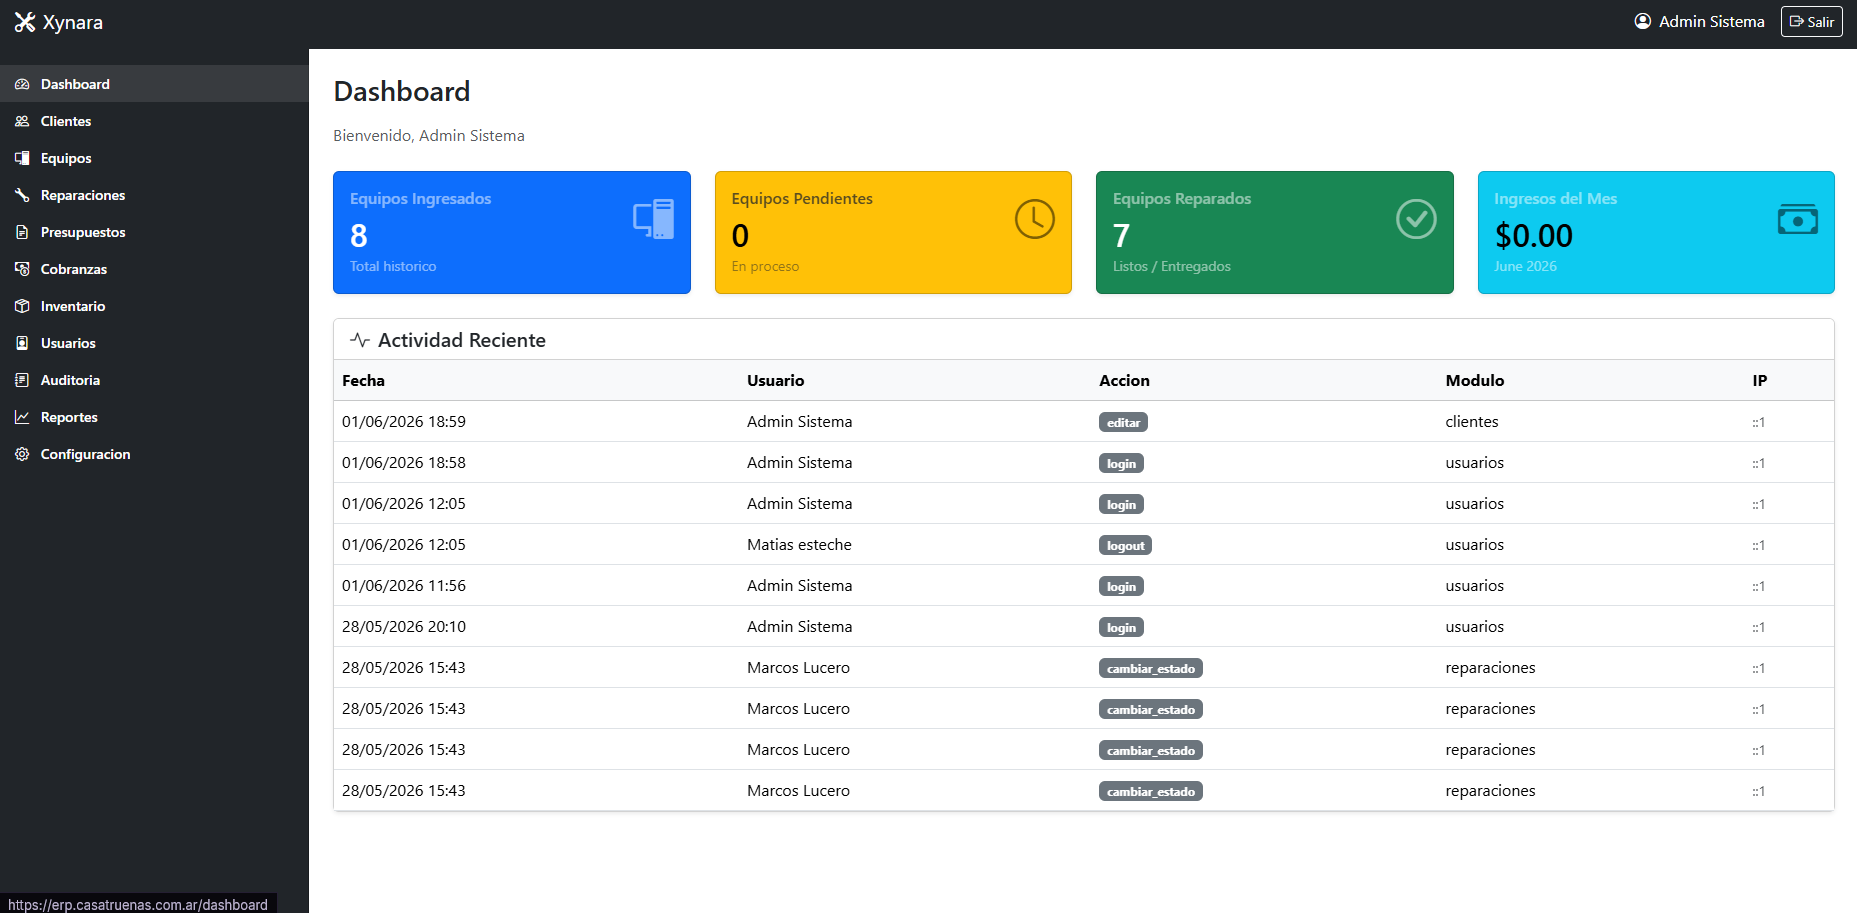This screenshot has height=913, width=1857.
Task: Click the 'Total historico' label
Action: 393,266
